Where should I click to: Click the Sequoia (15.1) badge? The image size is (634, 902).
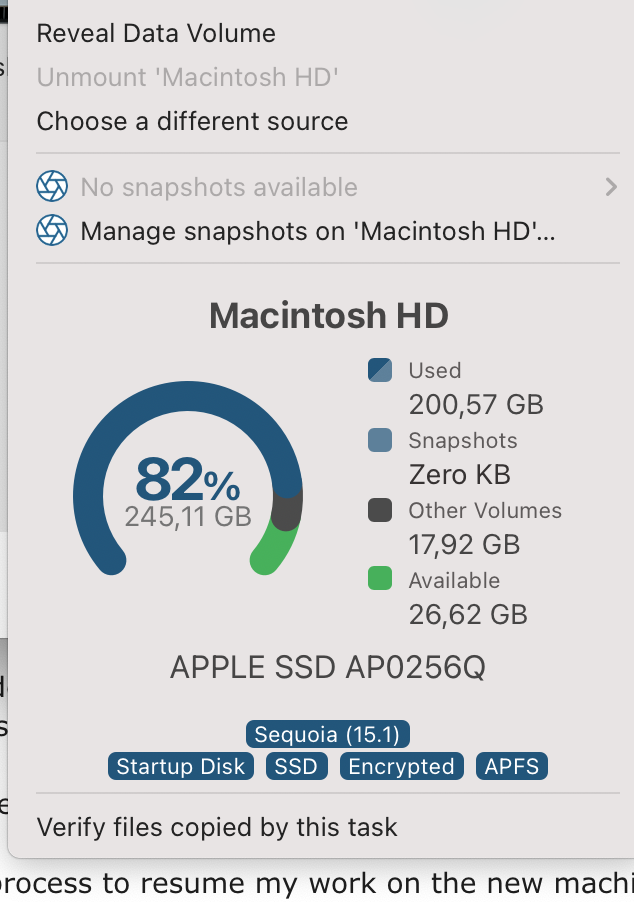pyautogui.click(x=327, y=735)
